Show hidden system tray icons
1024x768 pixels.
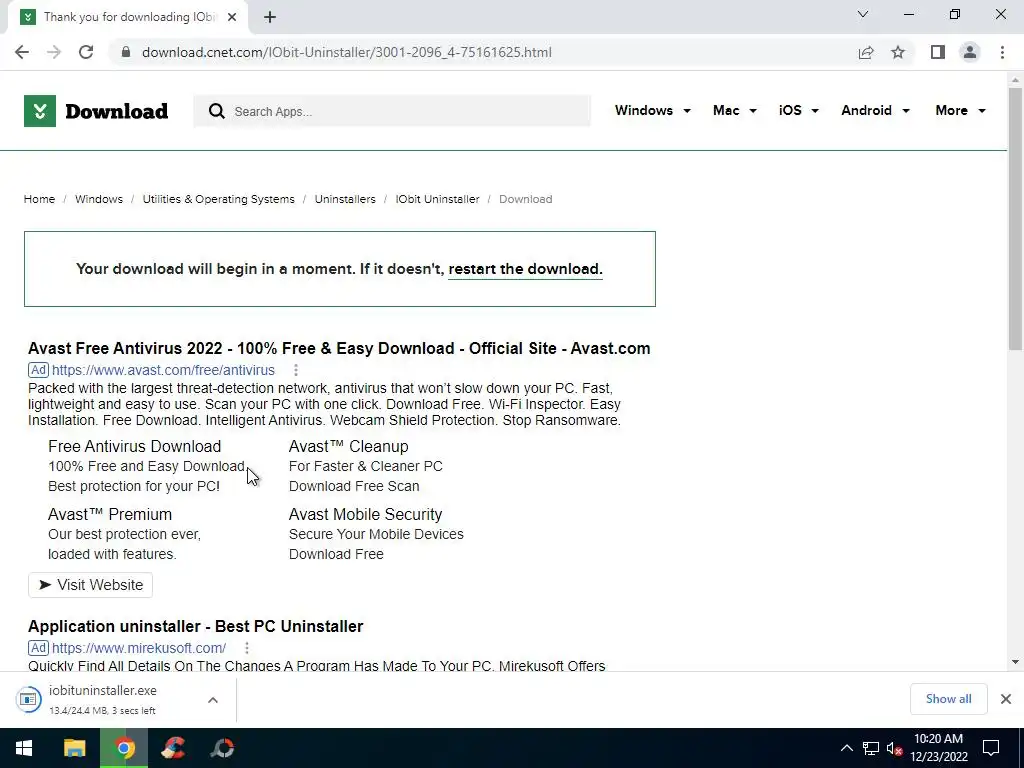click(x=846, y=748)
